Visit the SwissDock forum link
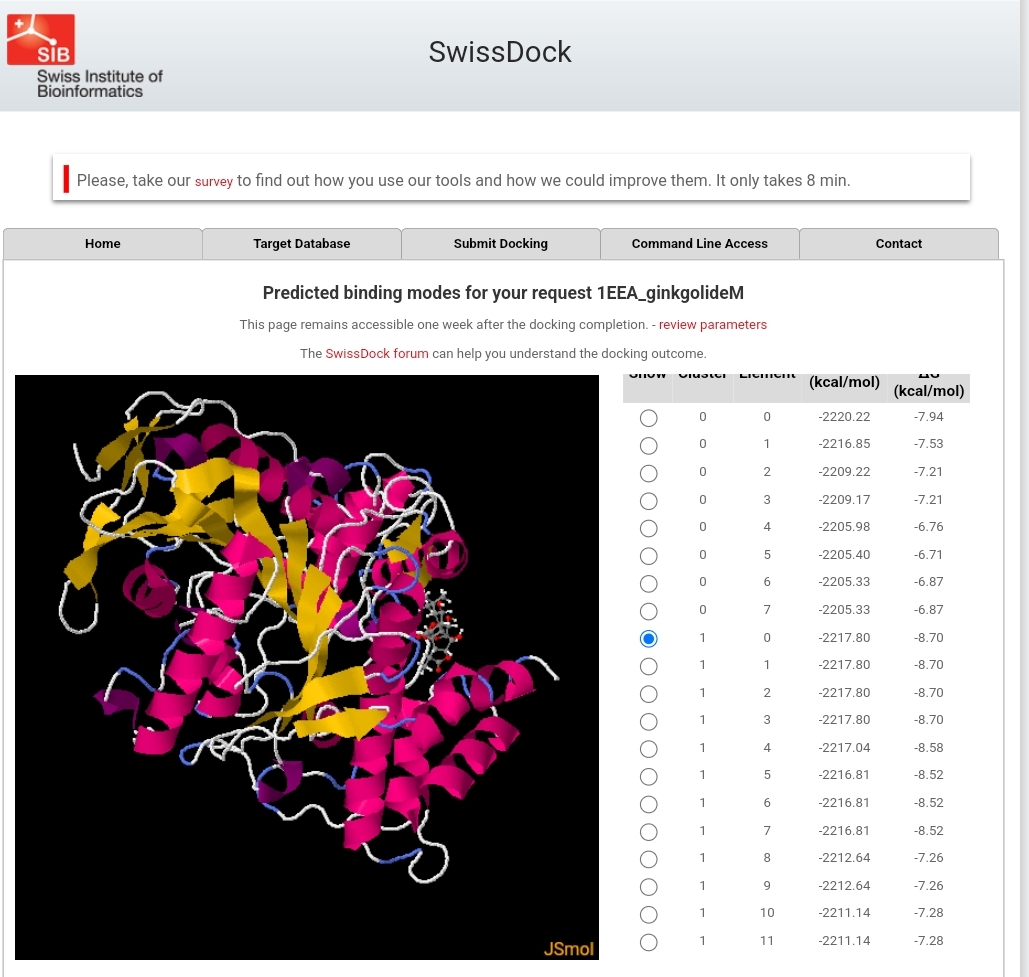 click(376, 353)
